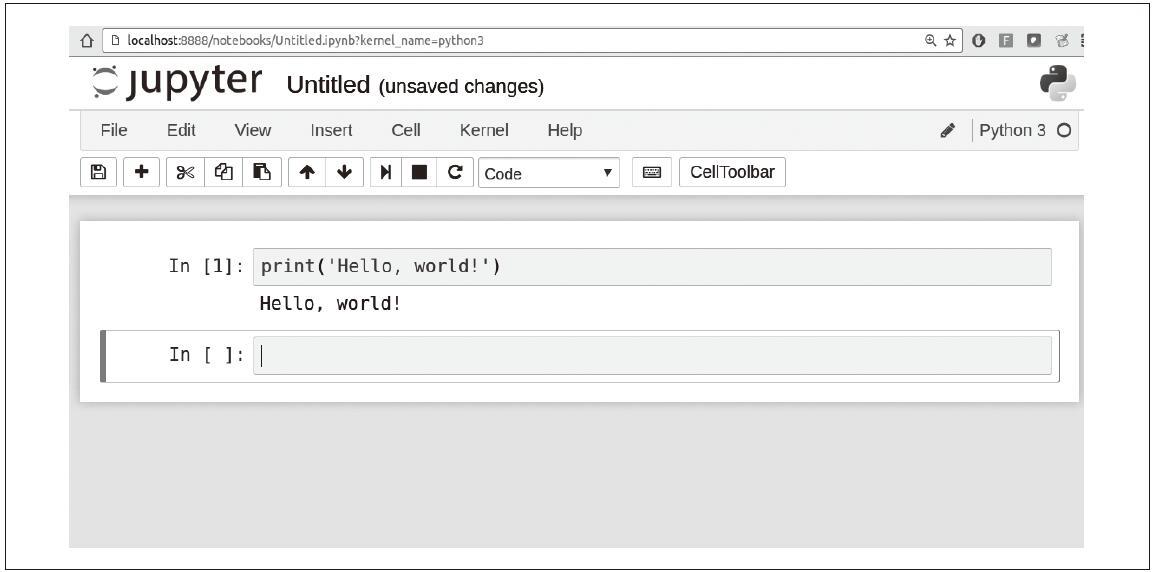Move selected cell up arrow
The width and height of the screenshot is (1152, 572).
pos(307,172)
